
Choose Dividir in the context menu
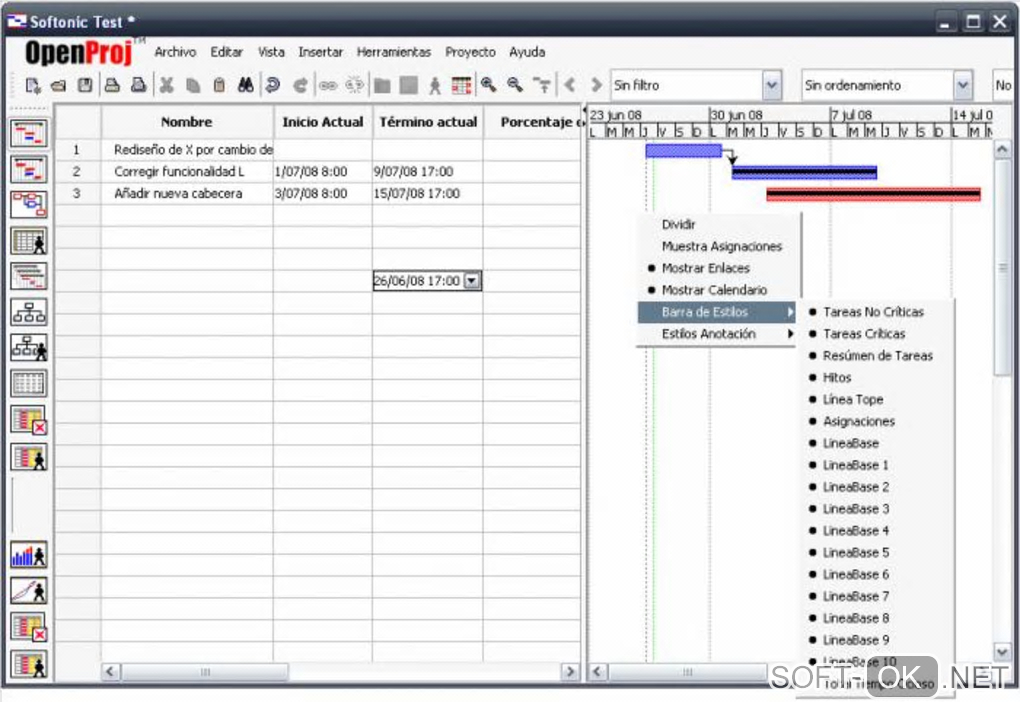(716, 224)
